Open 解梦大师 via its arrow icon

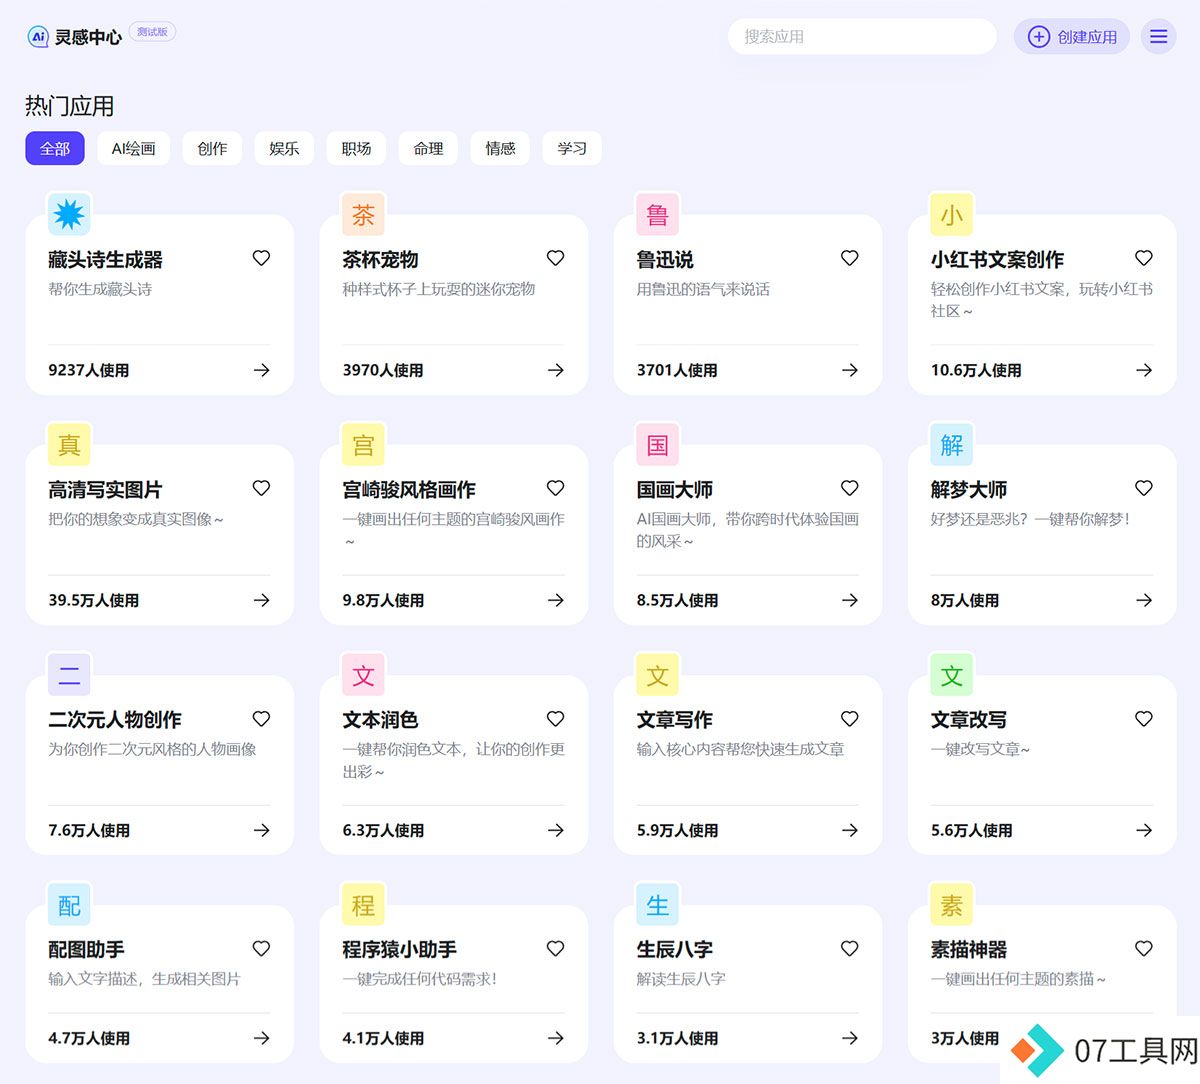pos(1143,600)
